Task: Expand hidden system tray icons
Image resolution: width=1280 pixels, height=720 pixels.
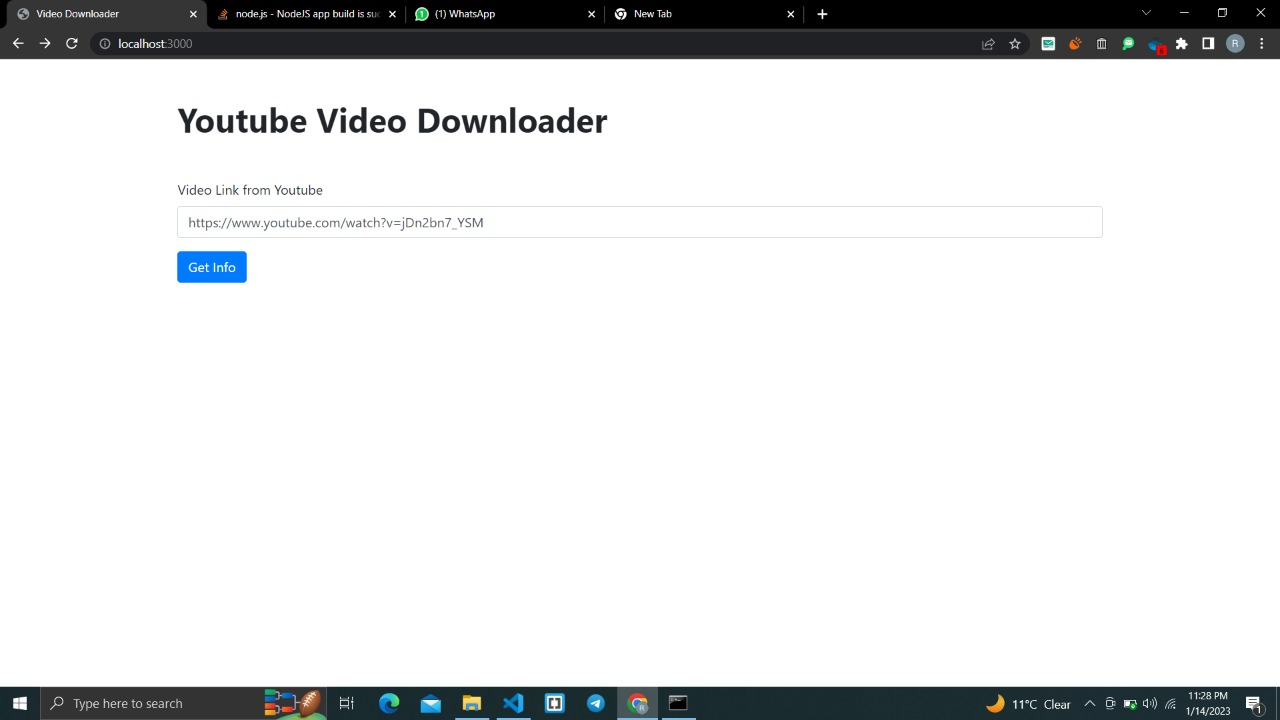Action: point(1089,703)
